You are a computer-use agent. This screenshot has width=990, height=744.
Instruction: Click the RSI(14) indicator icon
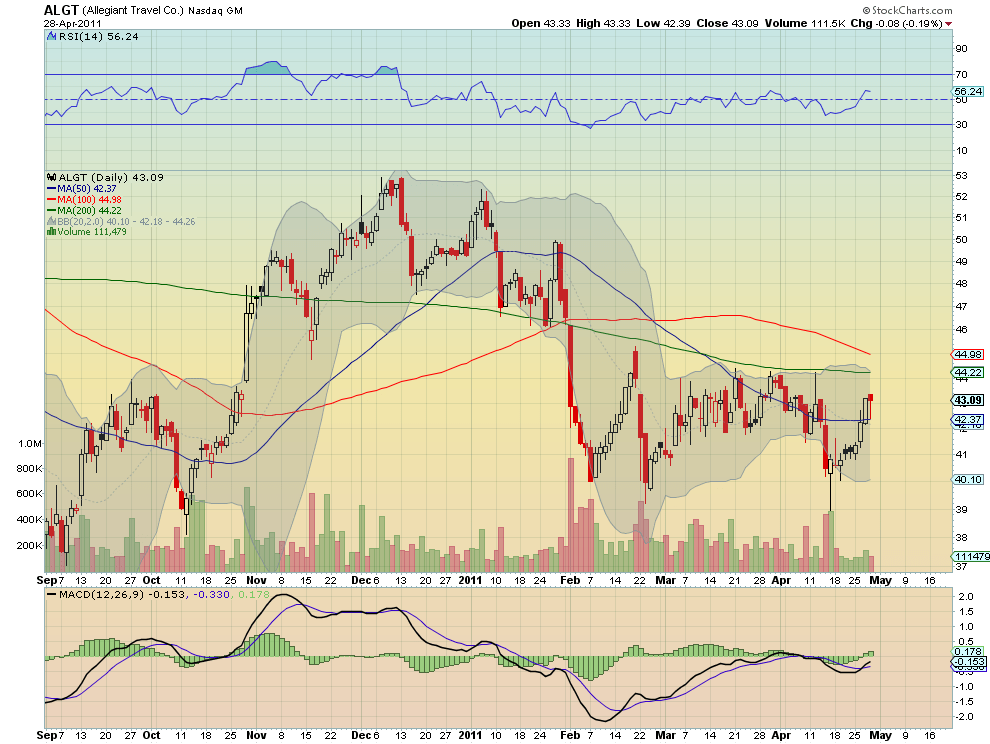click(52, 37)
